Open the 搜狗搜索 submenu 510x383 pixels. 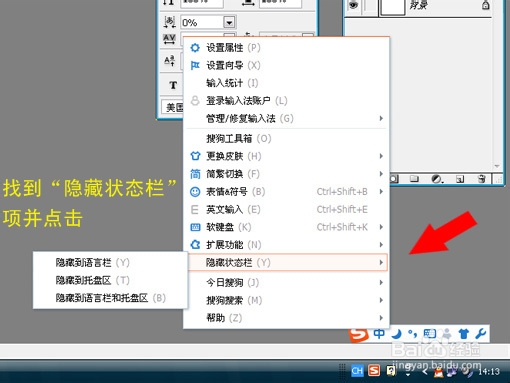[x=287, y=300]
